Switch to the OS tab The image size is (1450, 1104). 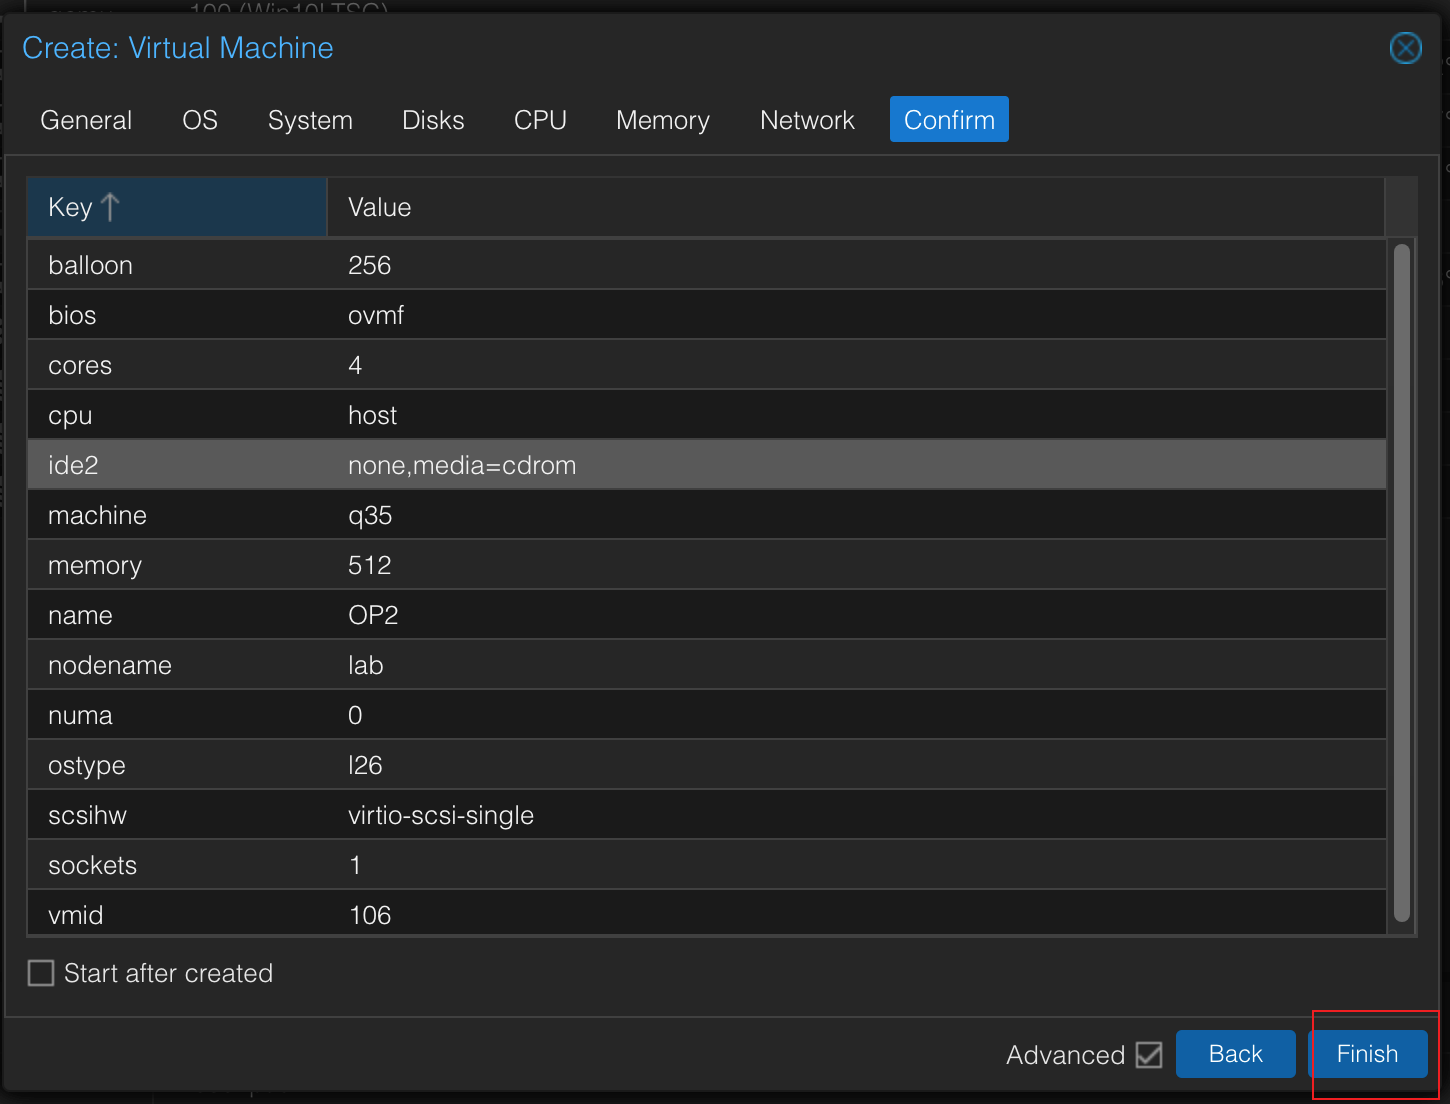200,120
